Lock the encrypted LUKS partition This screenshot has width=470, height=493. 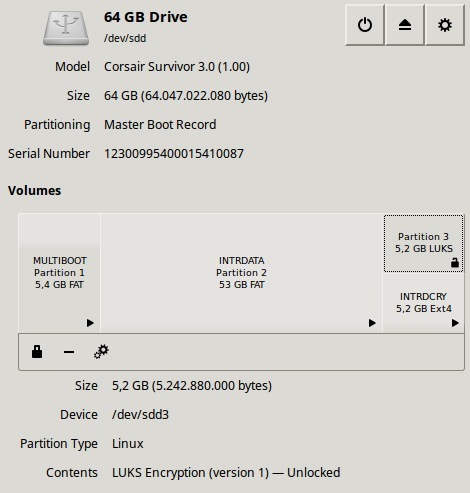(37, 352)
